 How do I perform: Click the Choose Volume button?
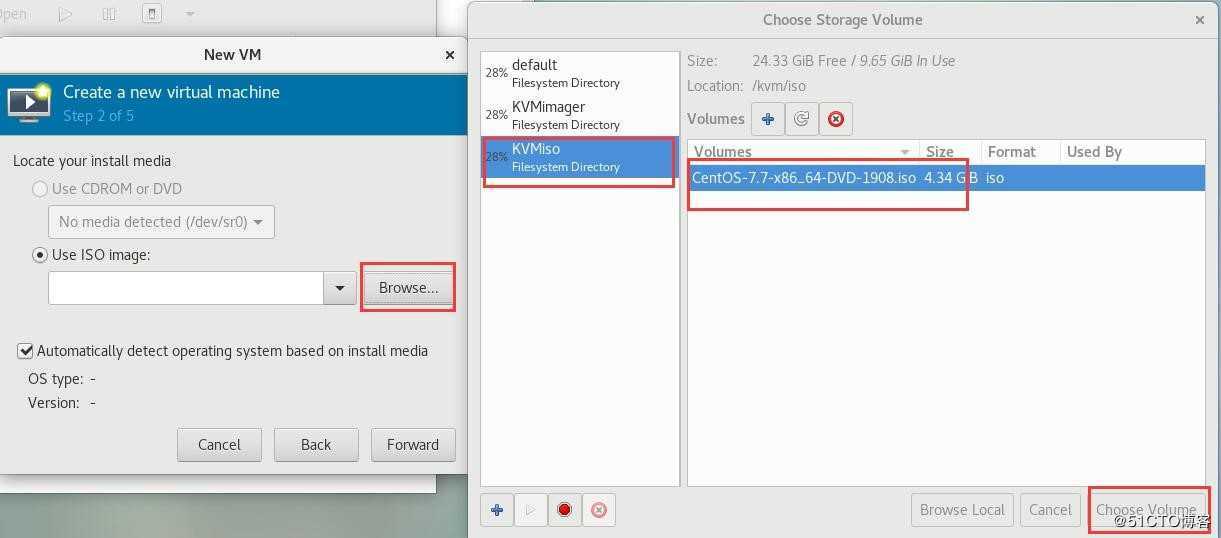tap(1146, 510)
